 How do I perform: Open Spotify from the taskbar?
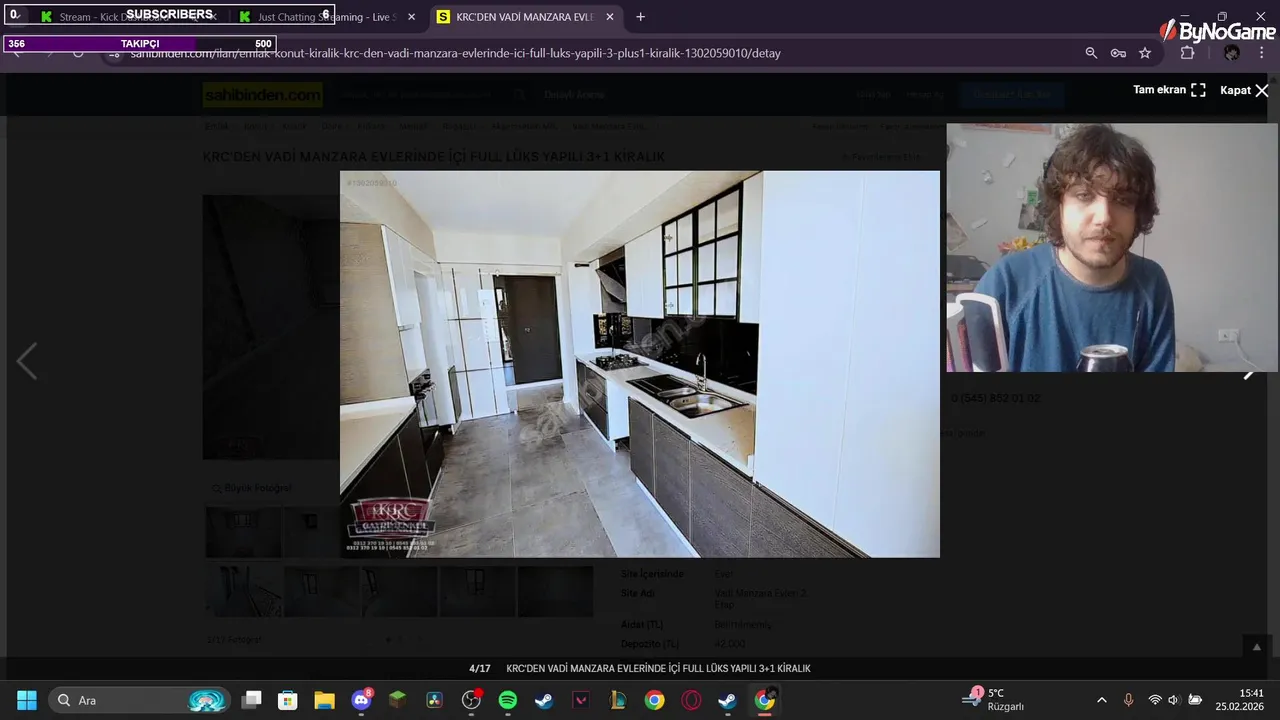[x=508, y=700]
